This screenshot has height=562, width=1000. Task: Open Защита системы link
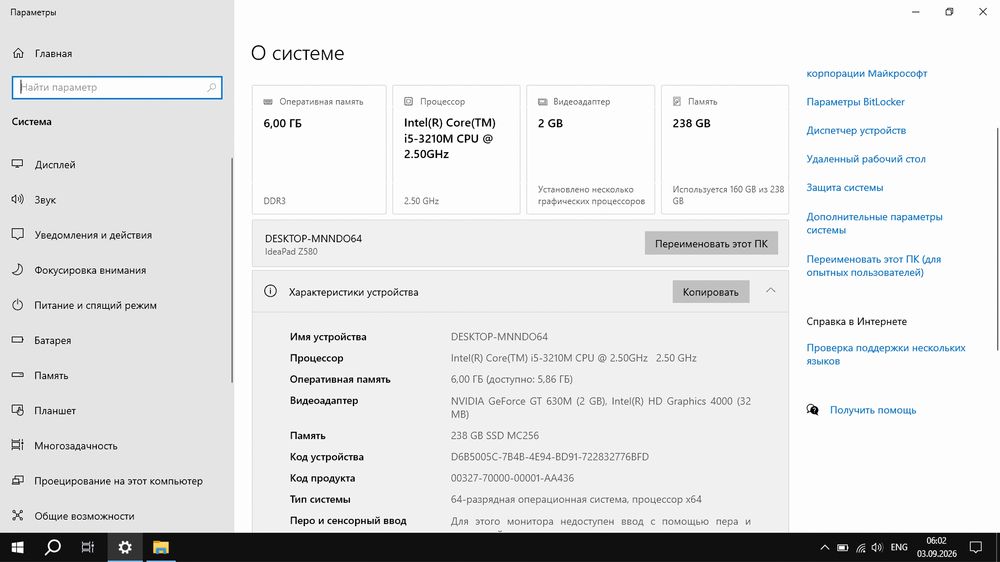coord(844,188)
